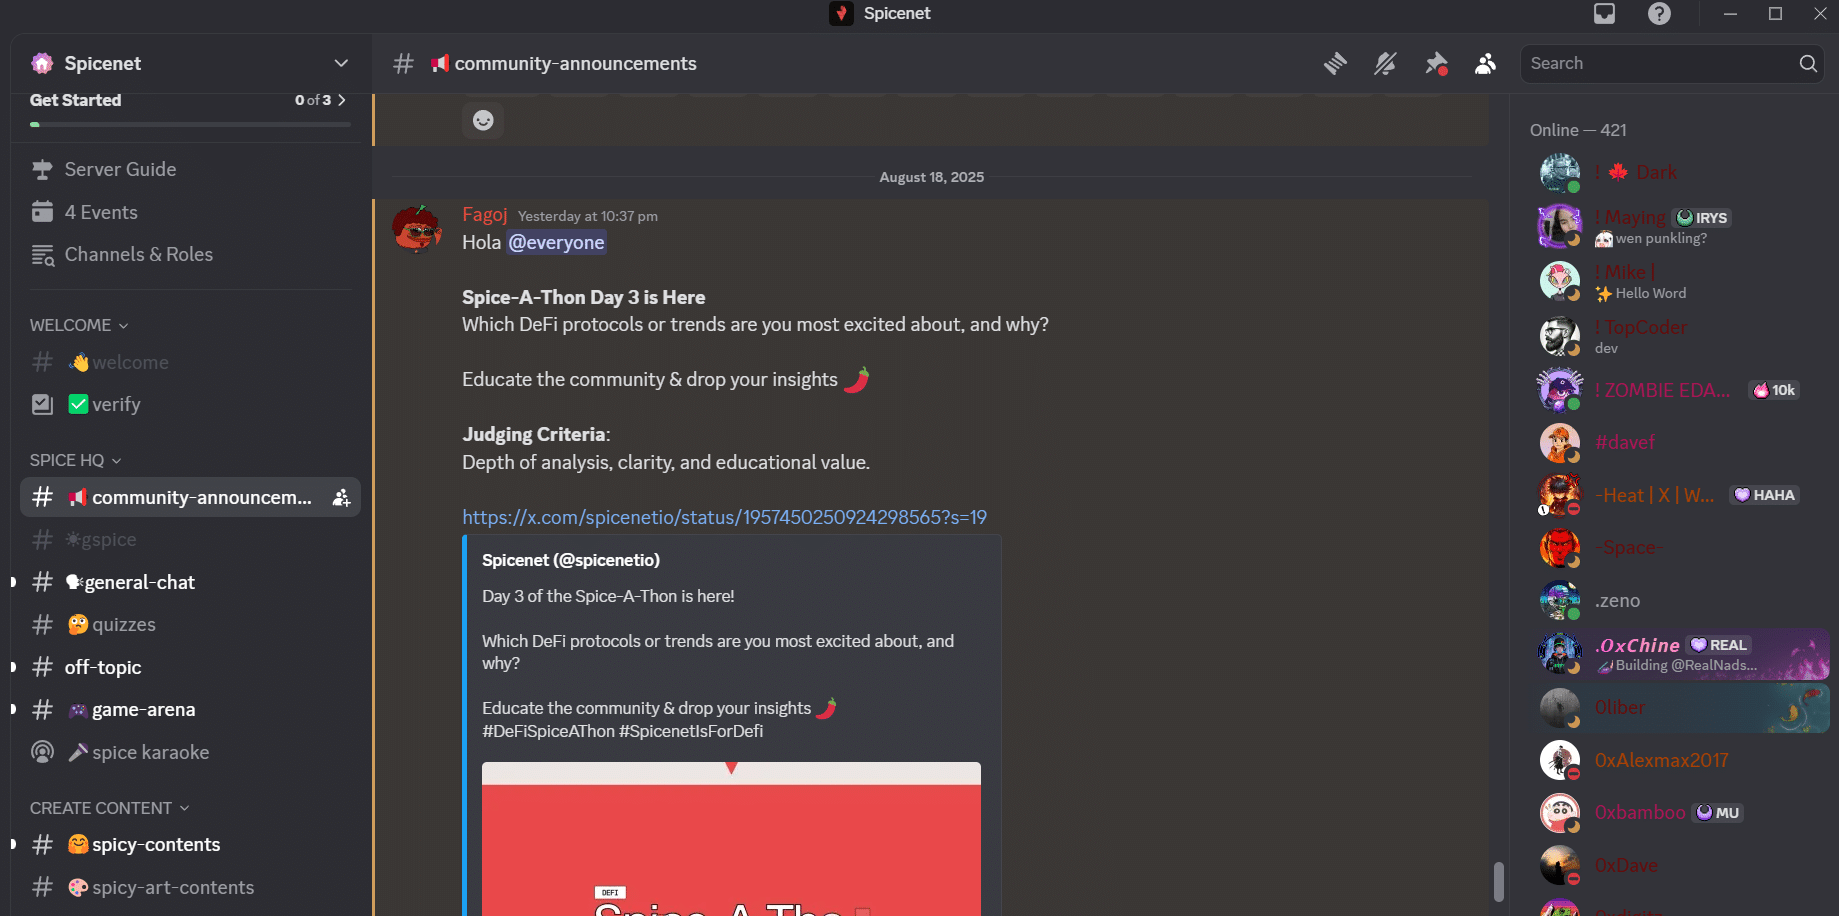This screenshot has height=916, width=1839.
Task: Toggle the member list icon
Action: point(1486,64)
